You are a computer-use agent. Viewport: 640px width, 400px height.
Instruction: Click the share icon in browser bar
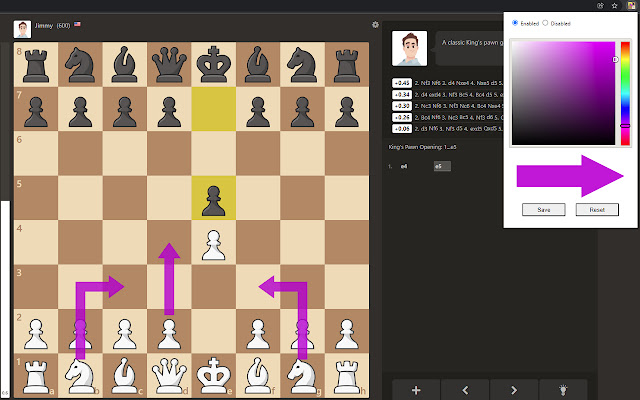coord(600,6)
